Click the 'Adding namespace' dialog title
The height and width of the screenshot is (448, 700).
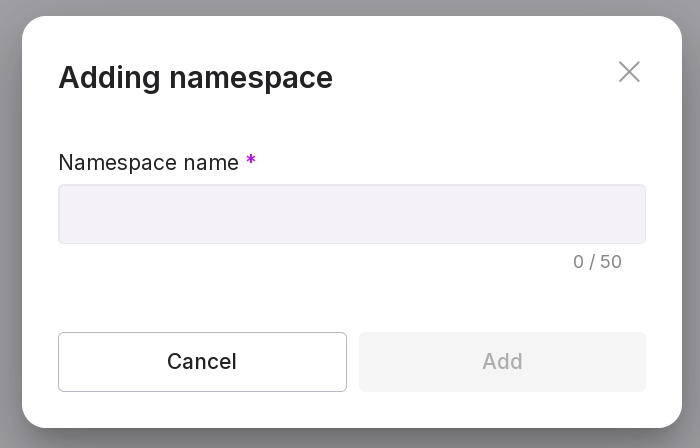[x=195, y=77]
